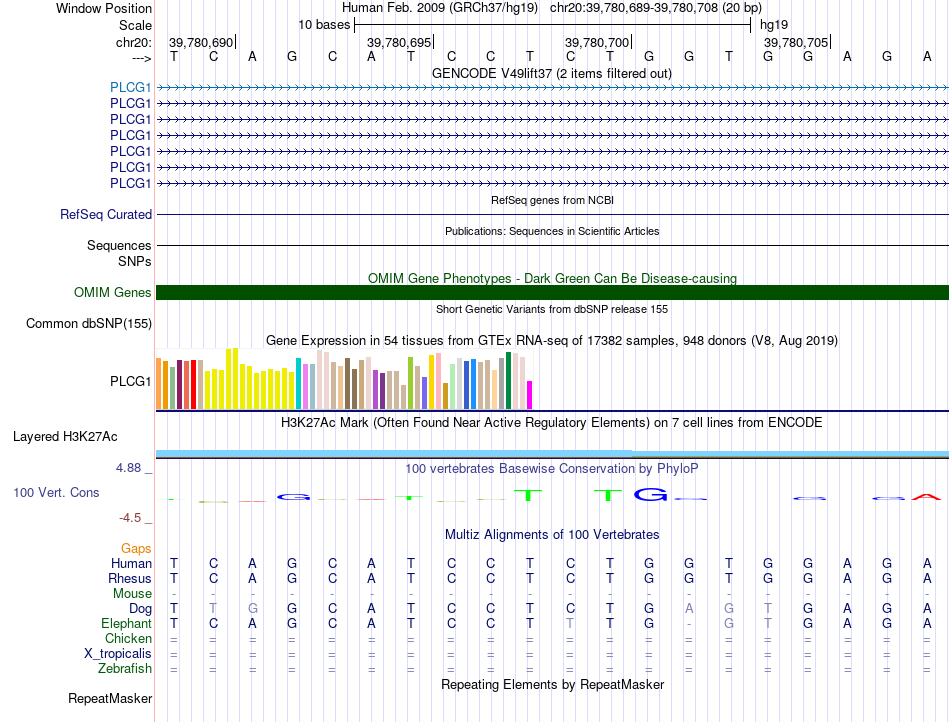950x722 pixels.
Task: Click the top light-blue PLCG1 transcript label
Action: [130, 87]
